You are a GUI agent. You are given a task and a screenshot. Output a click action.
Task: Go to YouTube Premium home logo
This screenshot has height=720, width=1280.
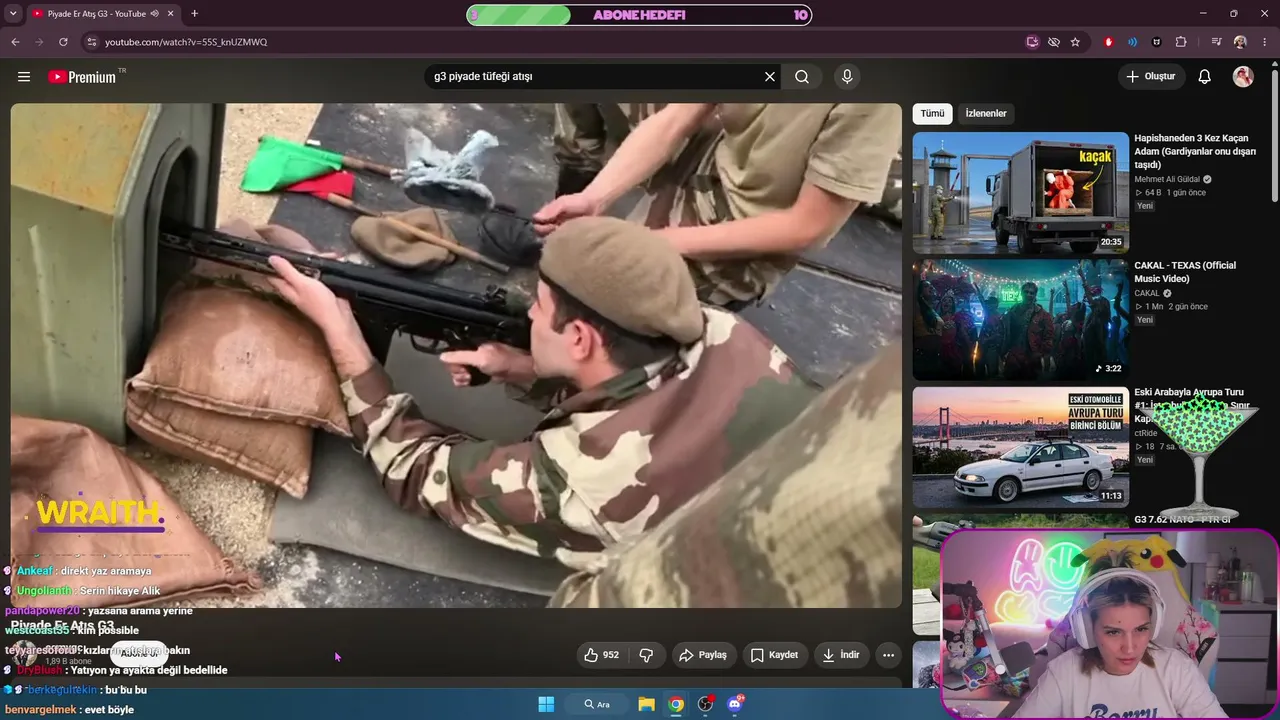click(83, 77)
